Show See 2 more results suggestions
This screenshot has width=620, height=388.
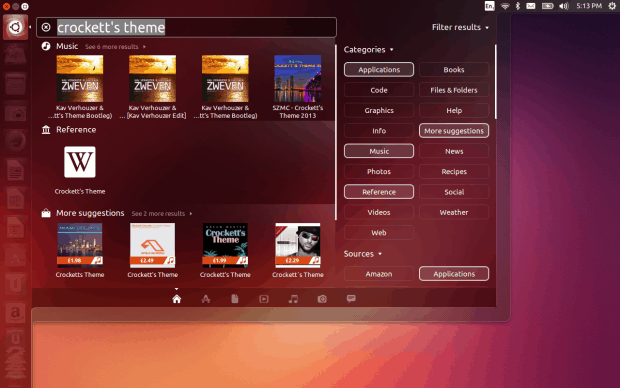pyautogui.click(x=162, y=214)
